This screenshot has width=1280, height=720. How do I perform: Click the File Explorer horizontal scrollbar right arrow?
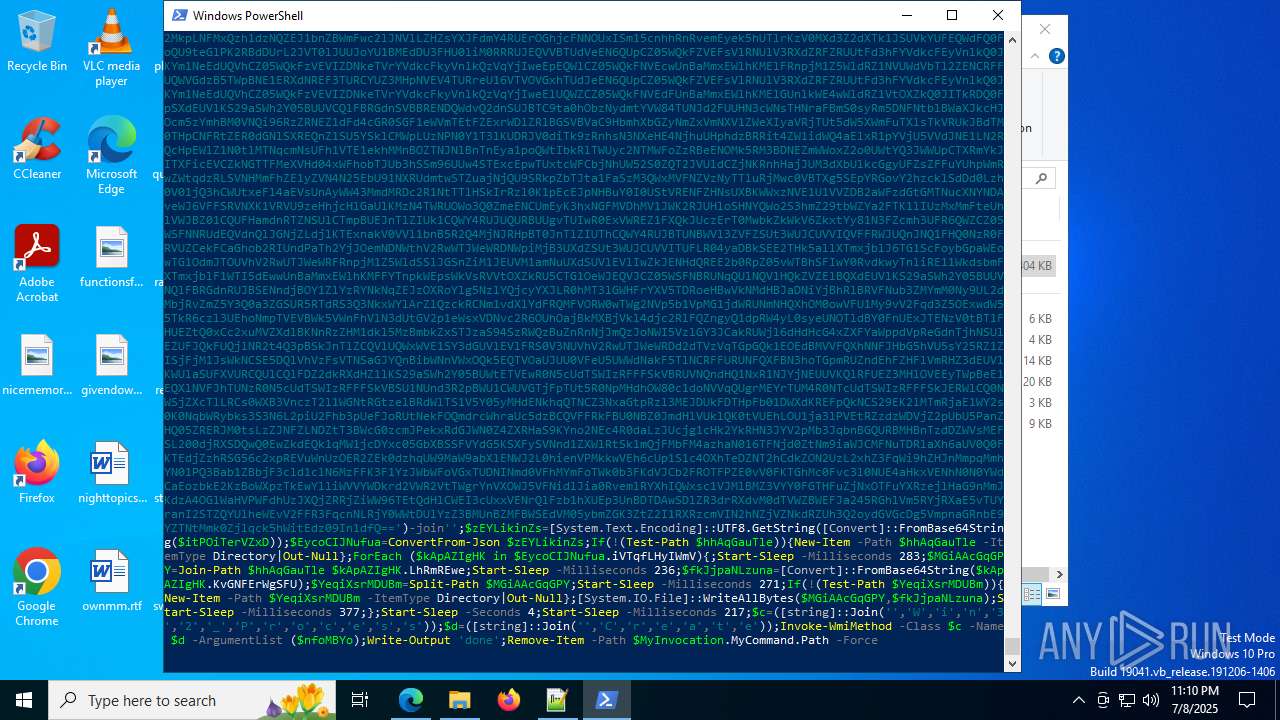pyautogui.click(x=1059, y=574)
